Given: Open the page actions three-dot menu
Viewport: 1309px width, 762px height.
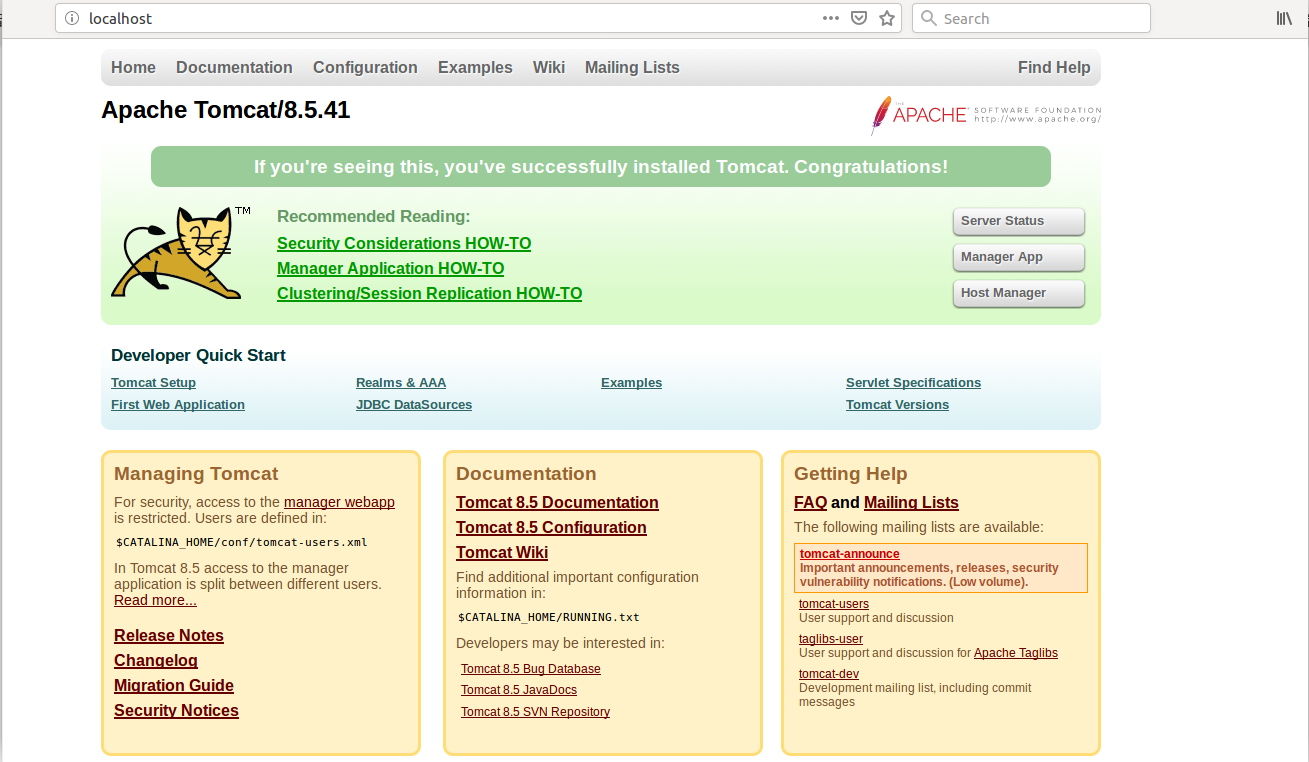Looking at the screenshot, I should 831,18.
